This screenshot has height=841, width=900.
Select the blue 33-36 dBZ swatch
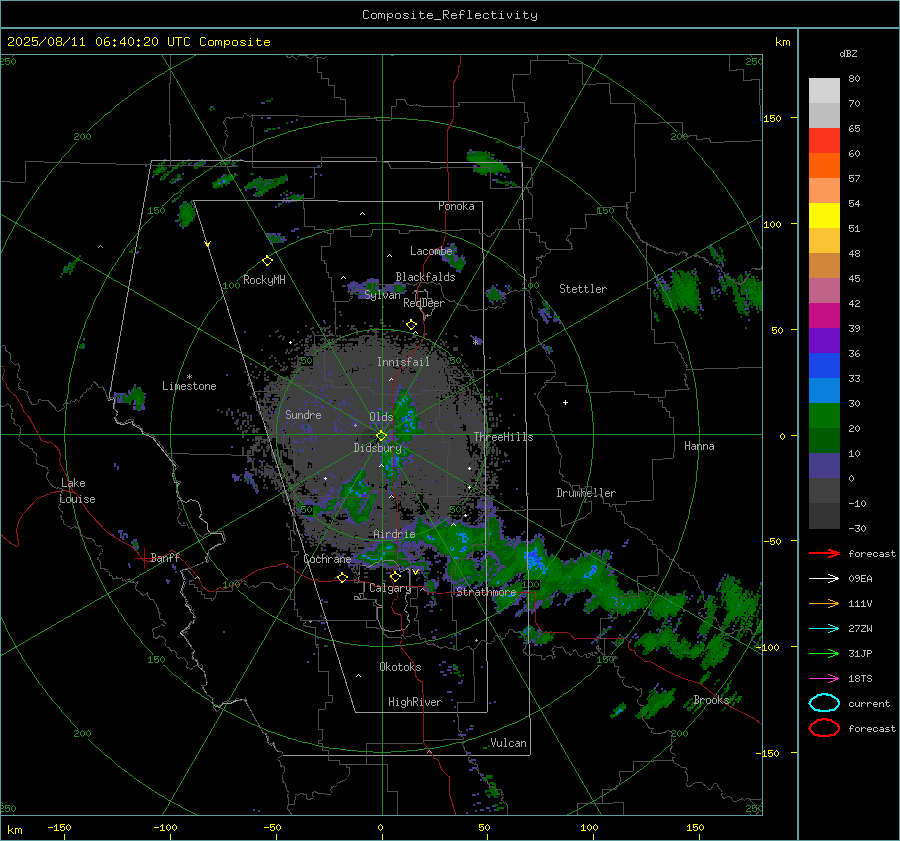tap(824, 366)
